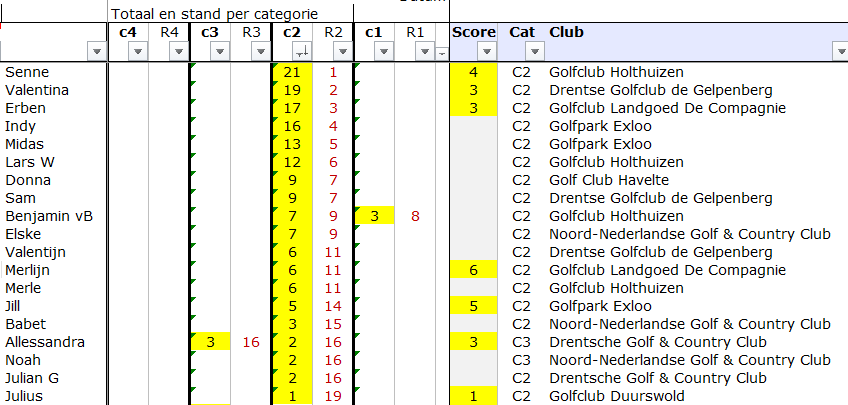Open the R2 column filter dropdown
Screen dimensions: 848x405
344,52
